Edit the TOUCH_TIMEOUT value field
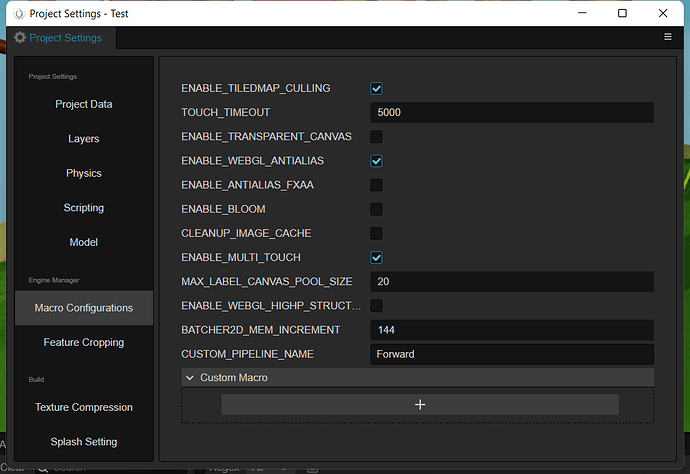The height and width of the screenshot is (474, 690). 512,113
